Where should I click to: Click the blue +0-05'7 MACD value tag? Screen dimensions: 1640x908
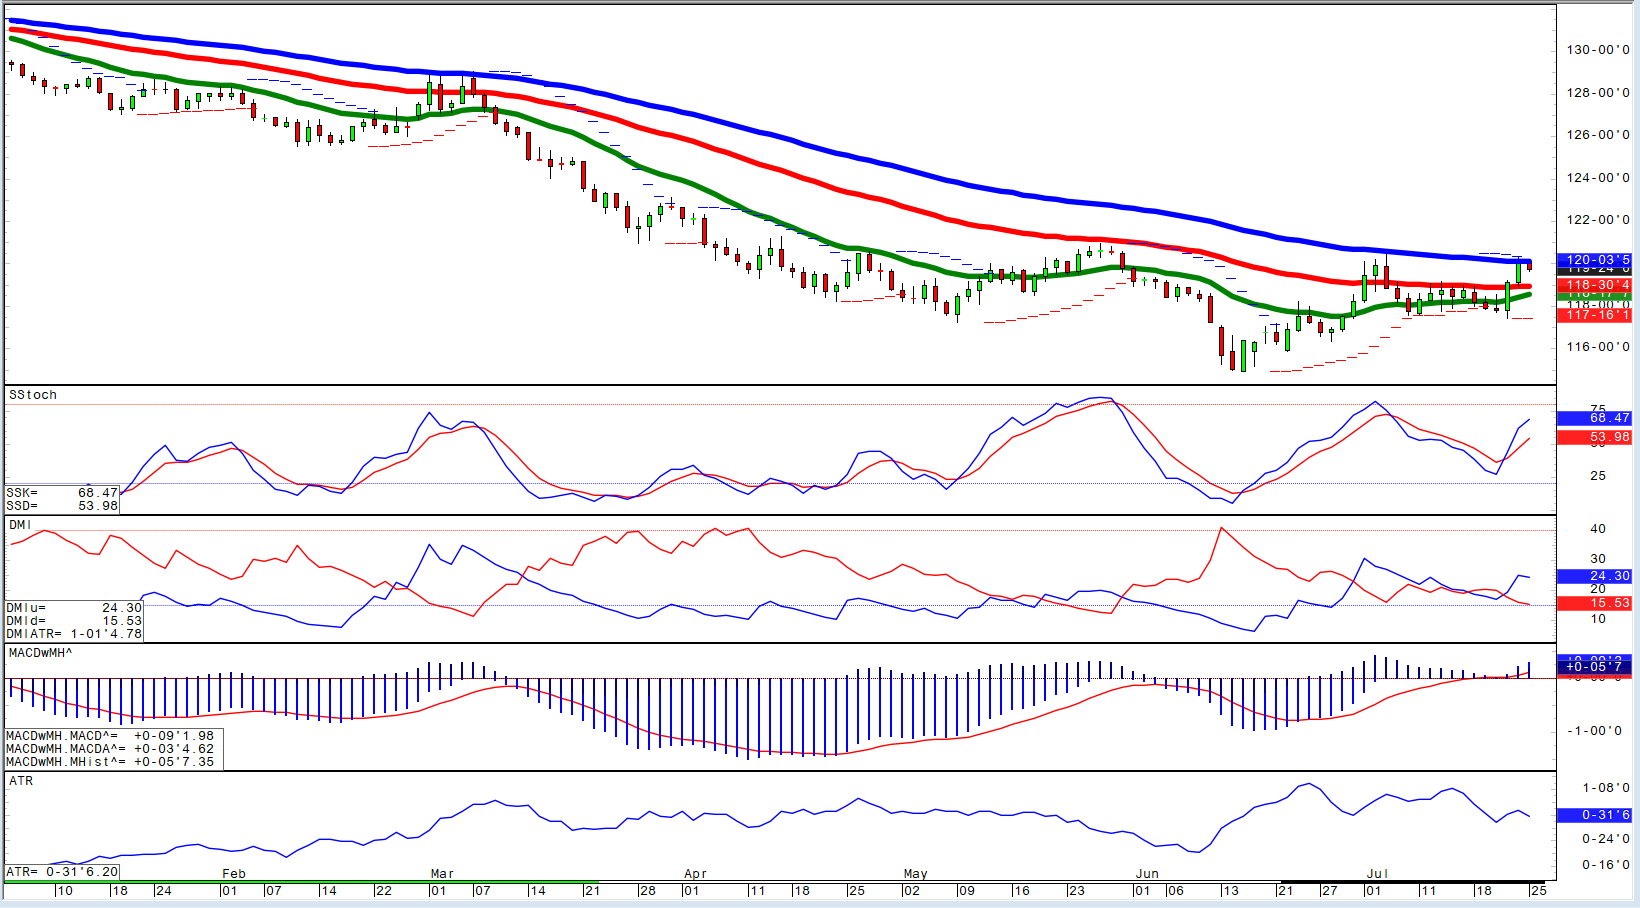click(1595, 666)
